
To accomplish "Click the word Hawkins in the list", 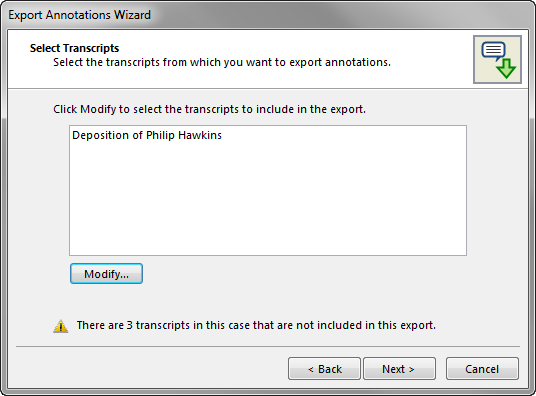I will [x=200, y=135].
